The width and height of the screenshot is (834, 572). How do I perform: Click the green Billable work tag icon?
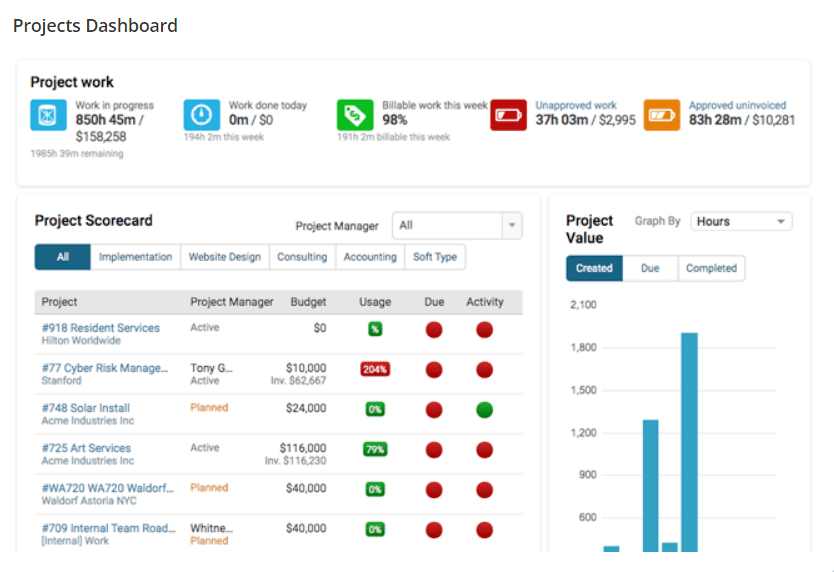(x=355, y=115)
